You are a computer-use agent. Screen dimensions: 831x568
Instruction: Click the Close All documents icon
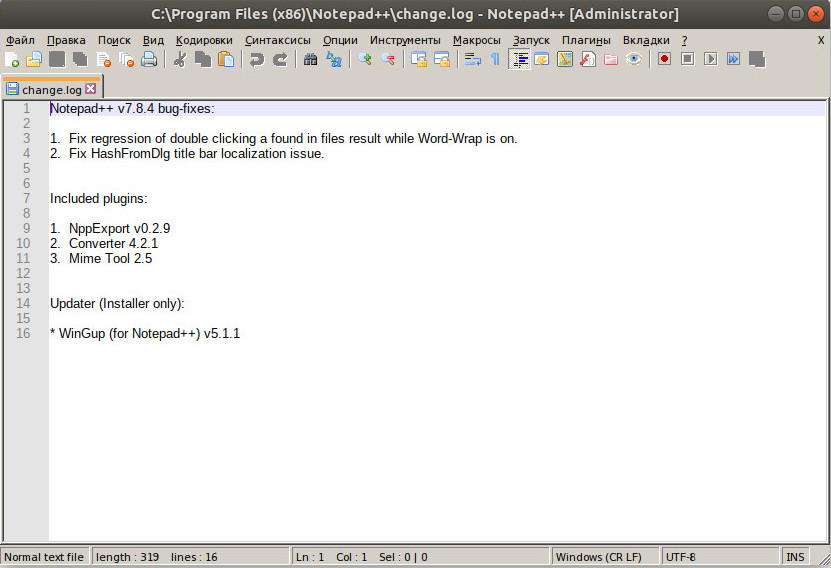126,59
